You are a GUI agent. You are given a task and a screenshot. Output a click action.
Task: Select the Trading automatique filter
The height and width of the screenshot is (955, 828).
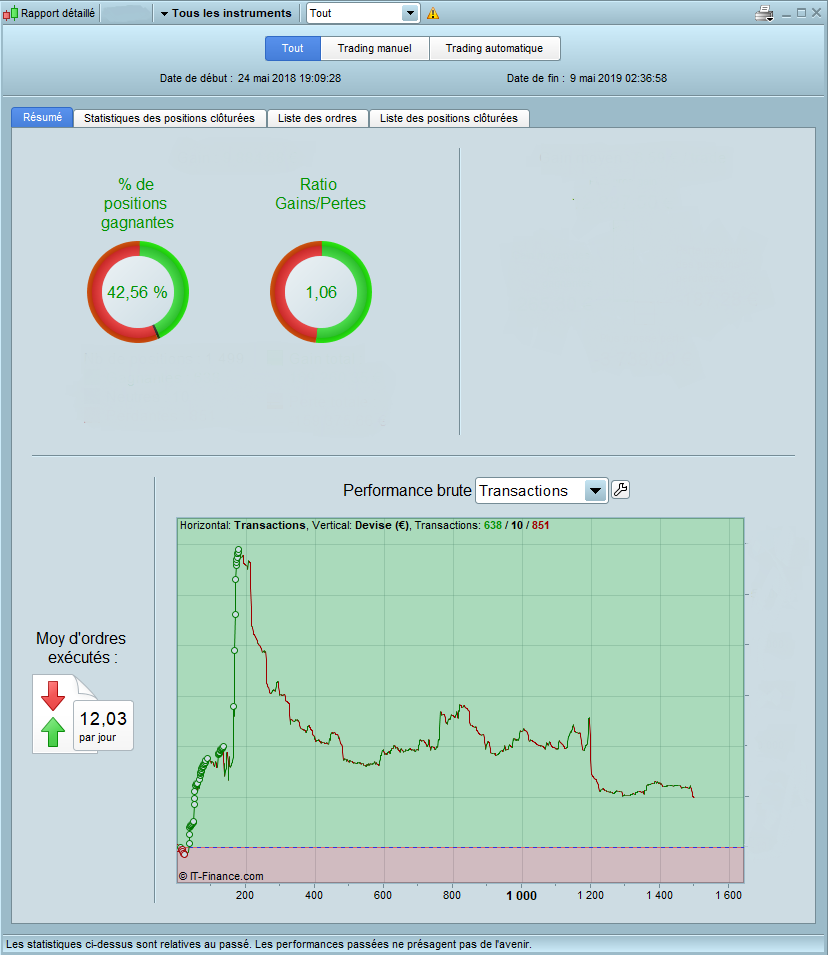click(494, 48)
